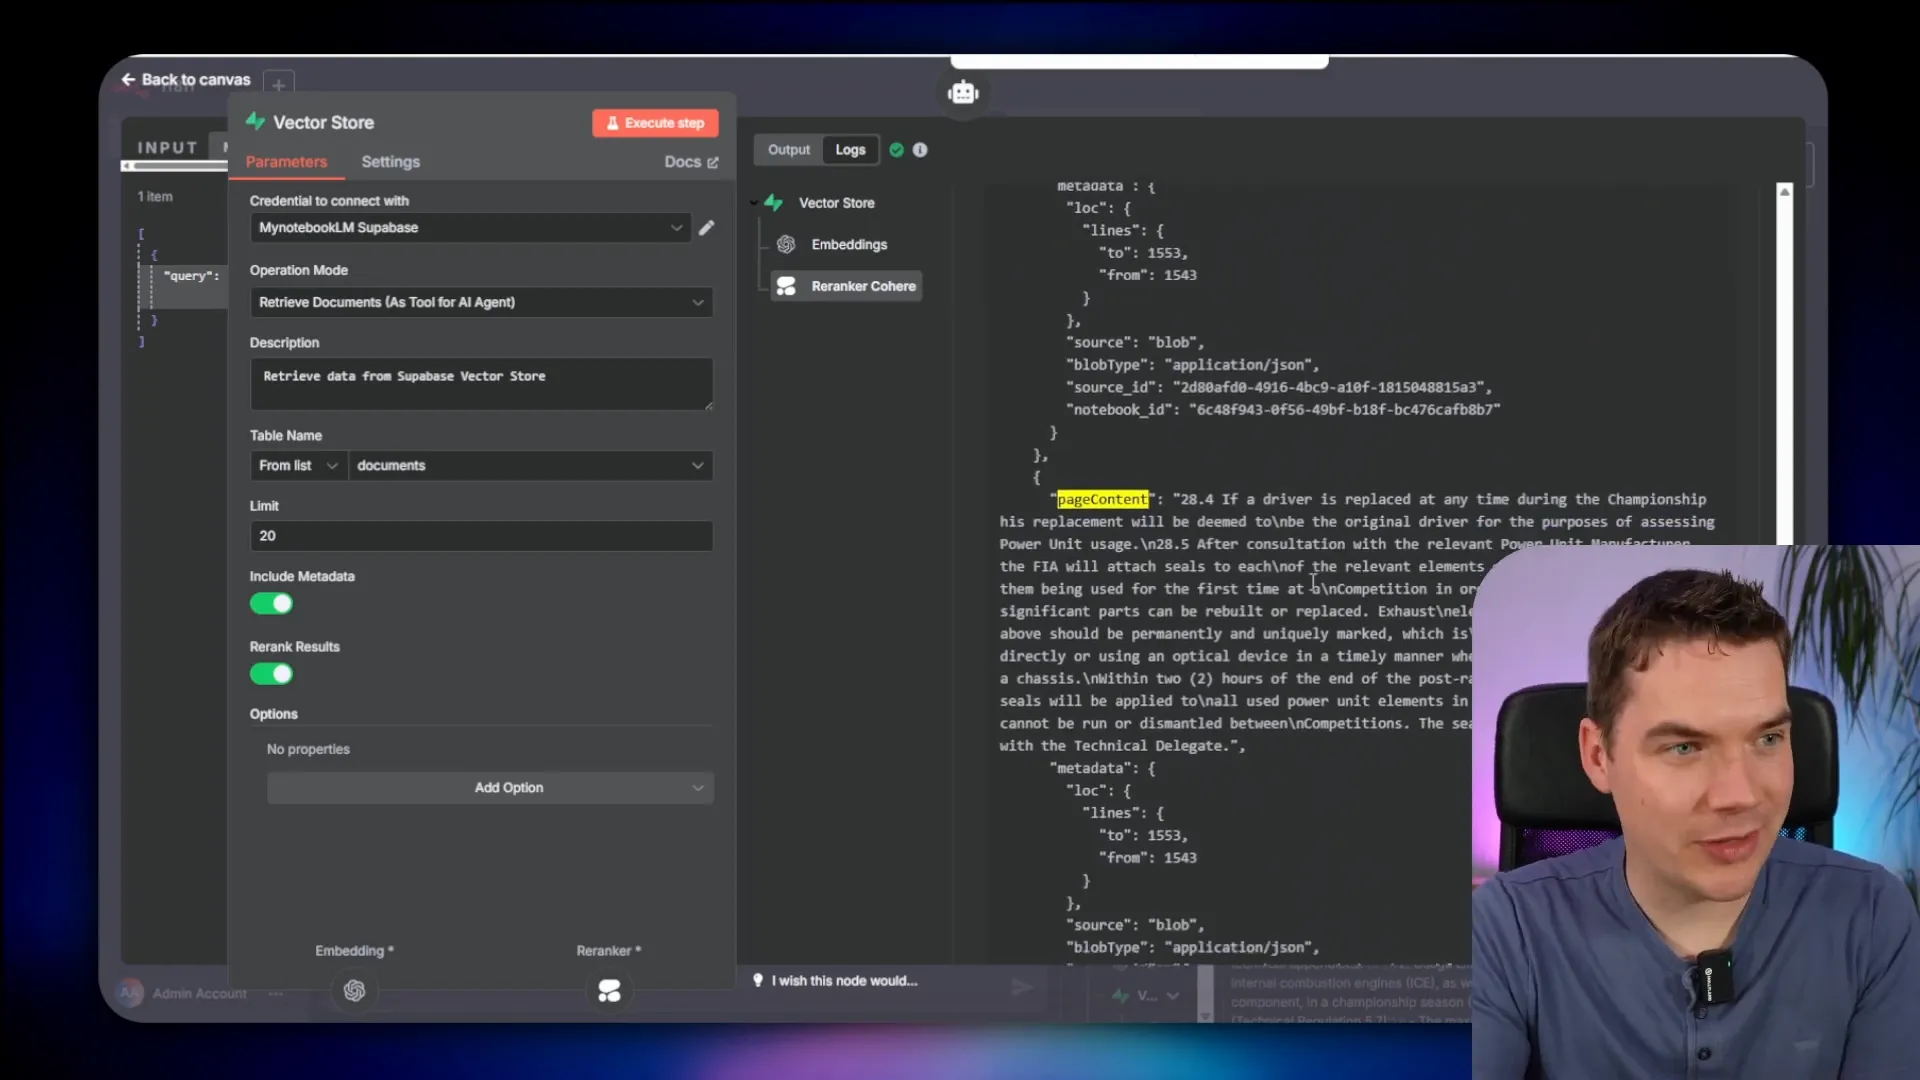Click the I wish this node would... link
This screenshot has height=1080, width=1920.
(x=844, y=981)
